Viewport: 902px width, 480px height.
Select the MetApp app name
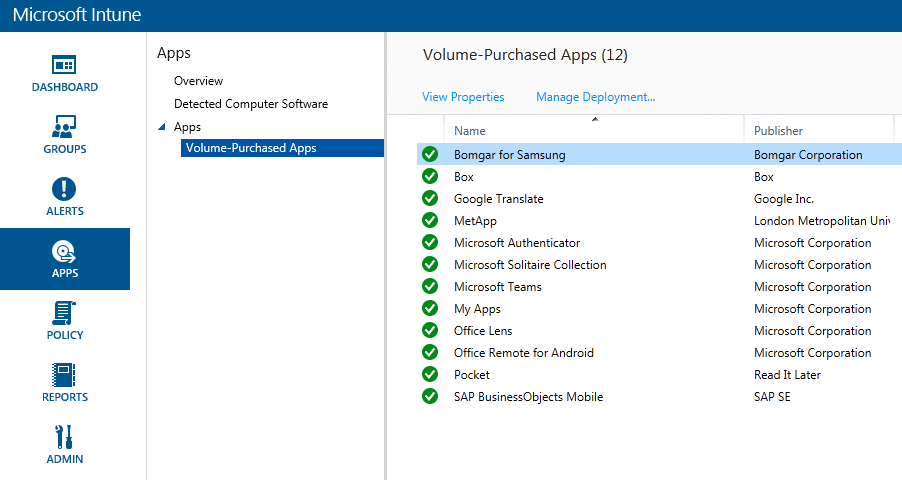(475, 221)
